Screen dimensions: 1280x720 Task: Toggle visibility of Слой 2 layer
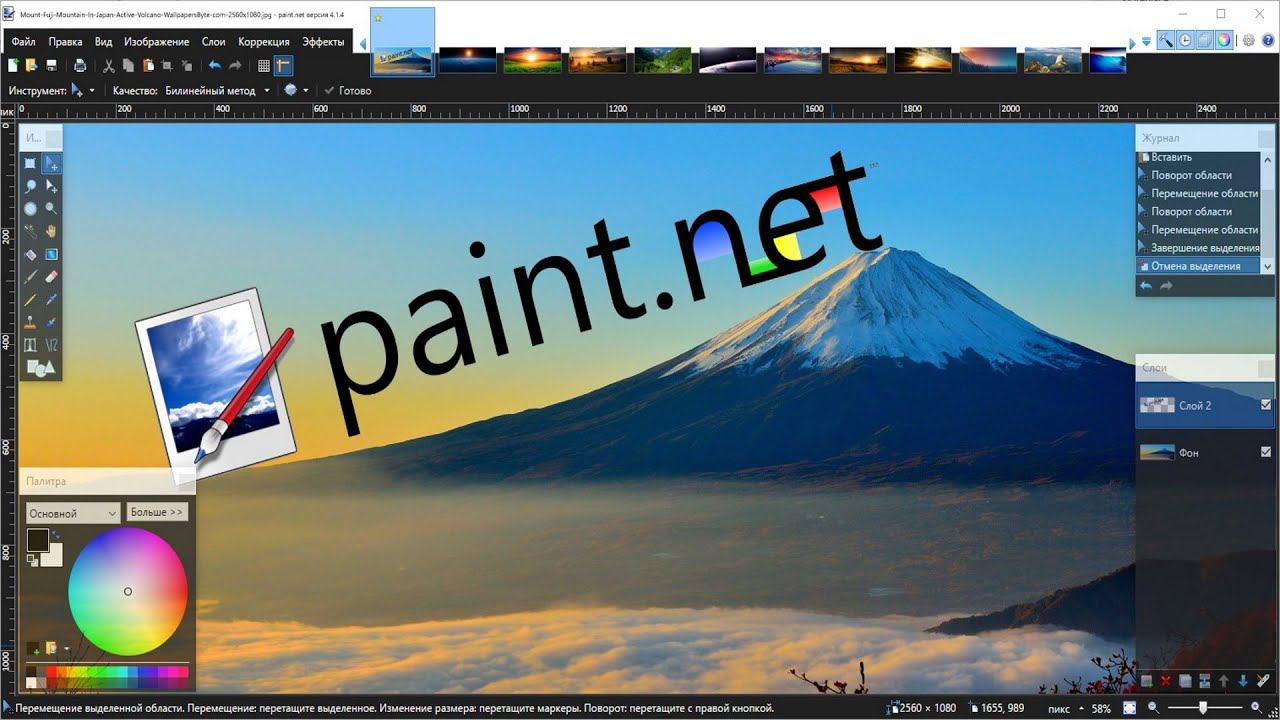pyautogui.click(x=1266, y=405)
